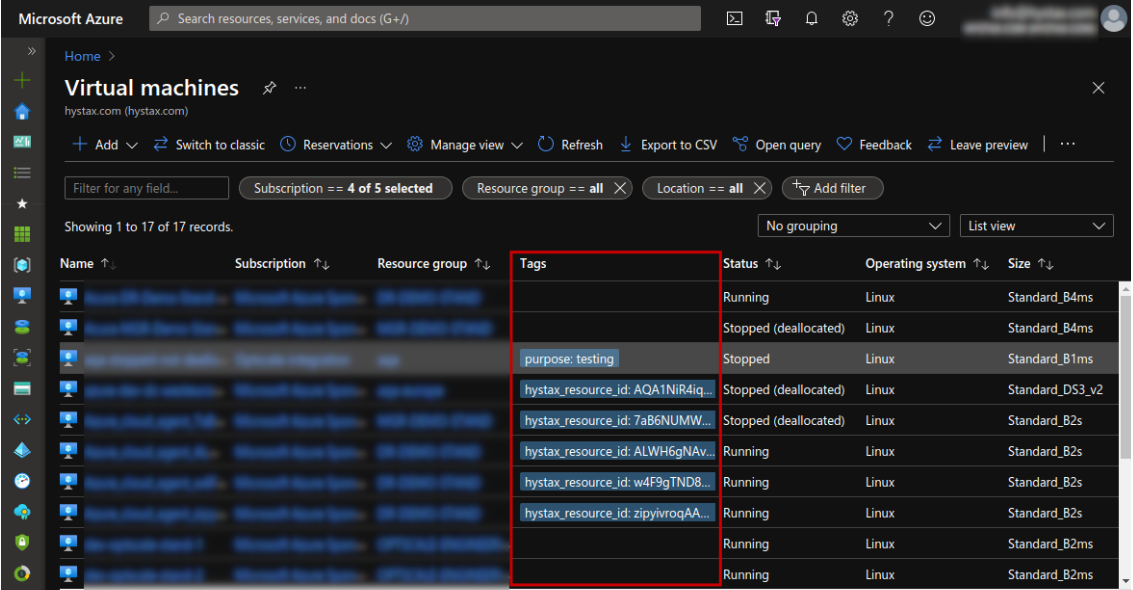Remove the Resource group filter
Viewport: 1133px width, 590px height.
619,188
